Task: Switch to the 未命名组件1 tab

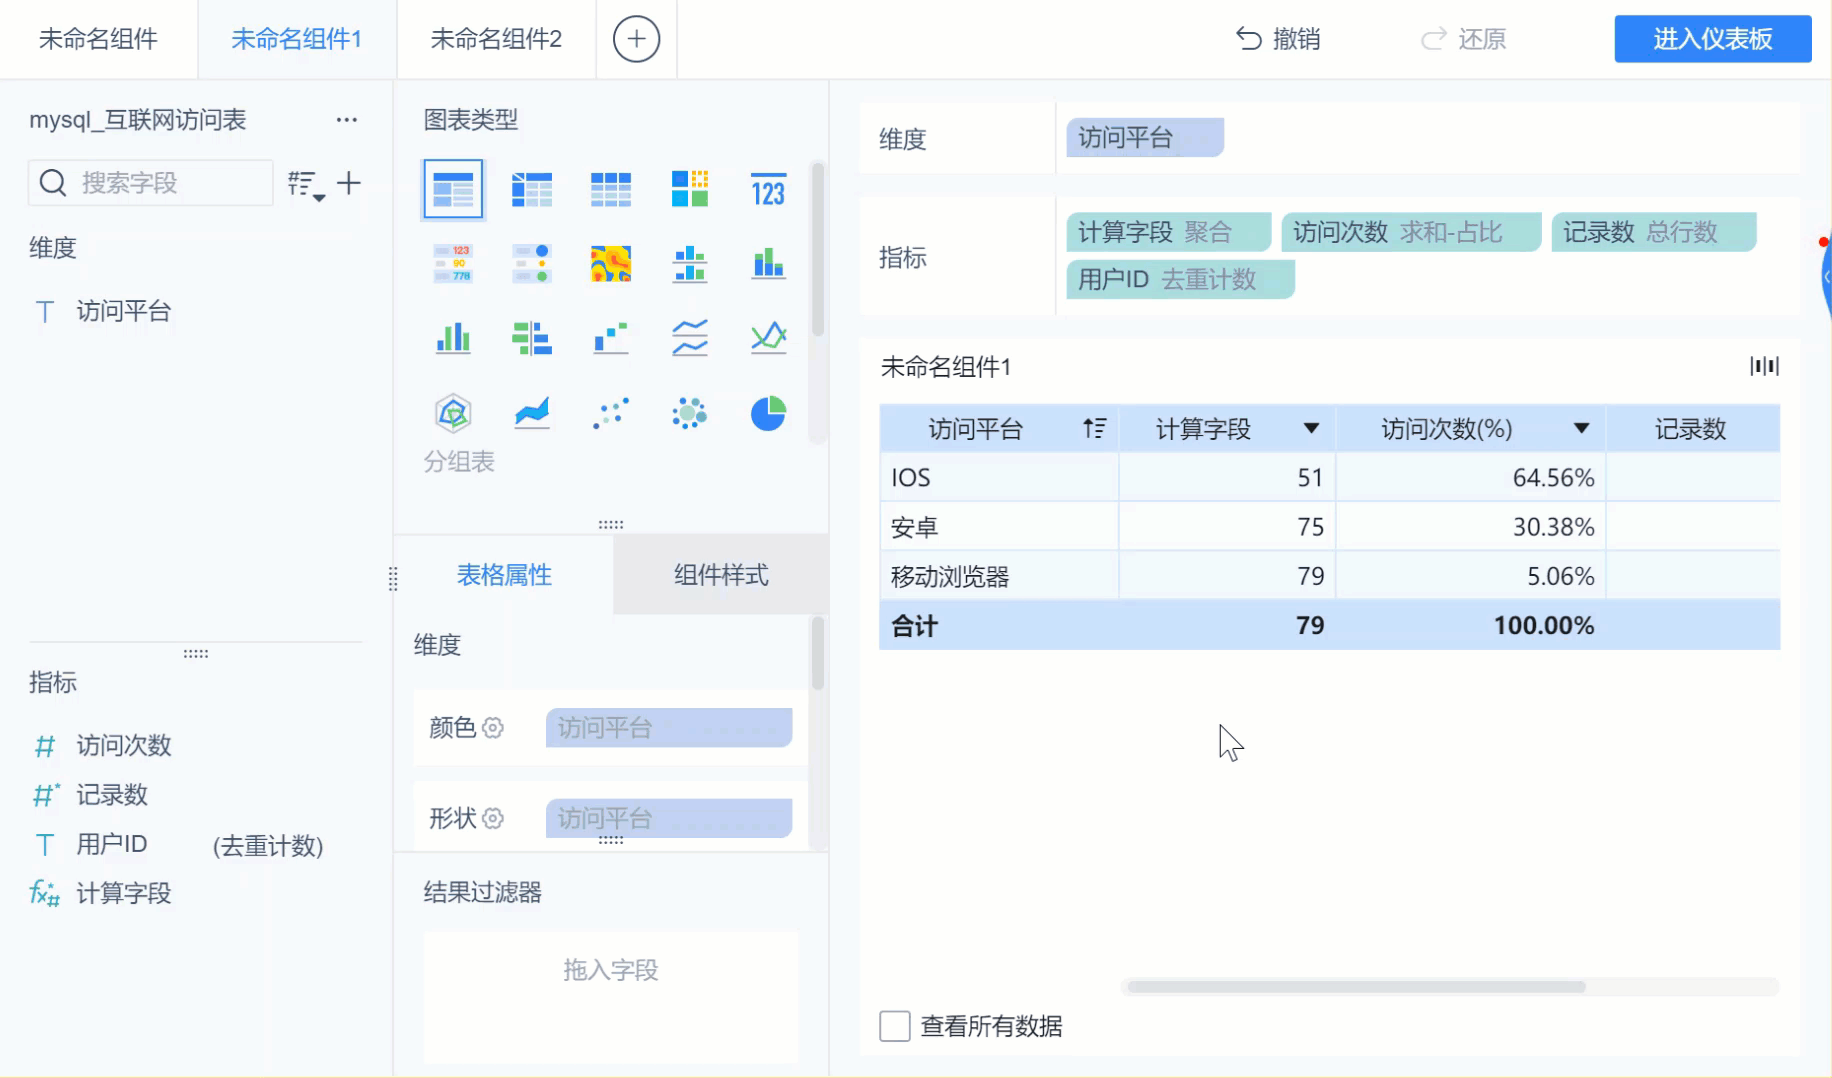Action: tap(297, 39)
